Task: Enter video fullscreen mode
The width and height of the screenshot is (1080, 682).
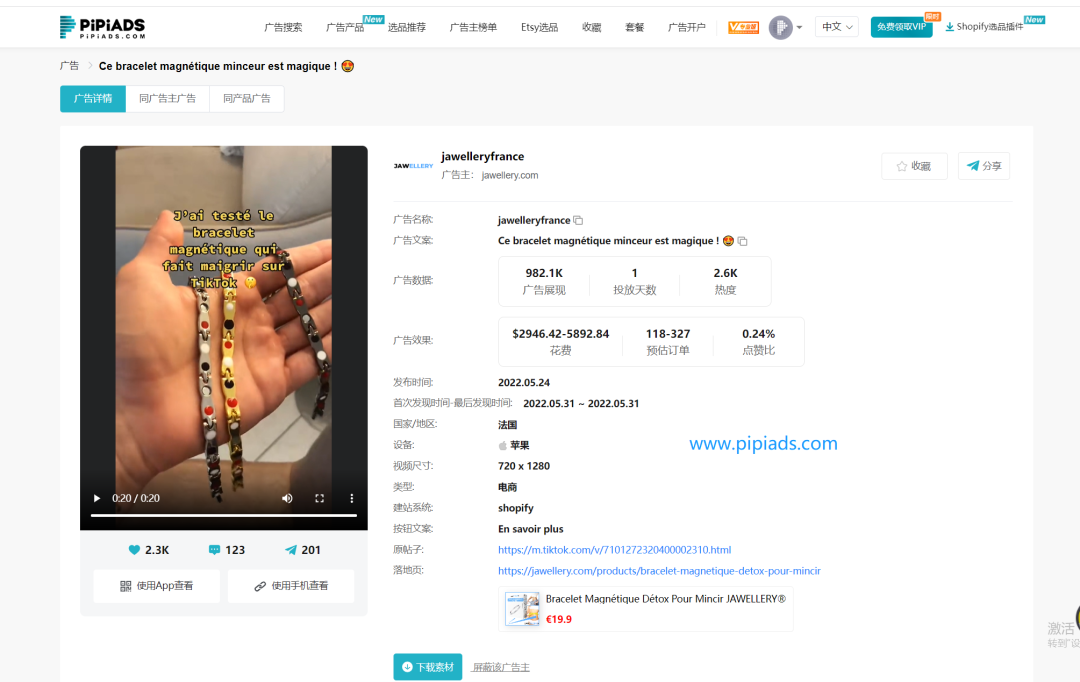Action: click(320, 498)
